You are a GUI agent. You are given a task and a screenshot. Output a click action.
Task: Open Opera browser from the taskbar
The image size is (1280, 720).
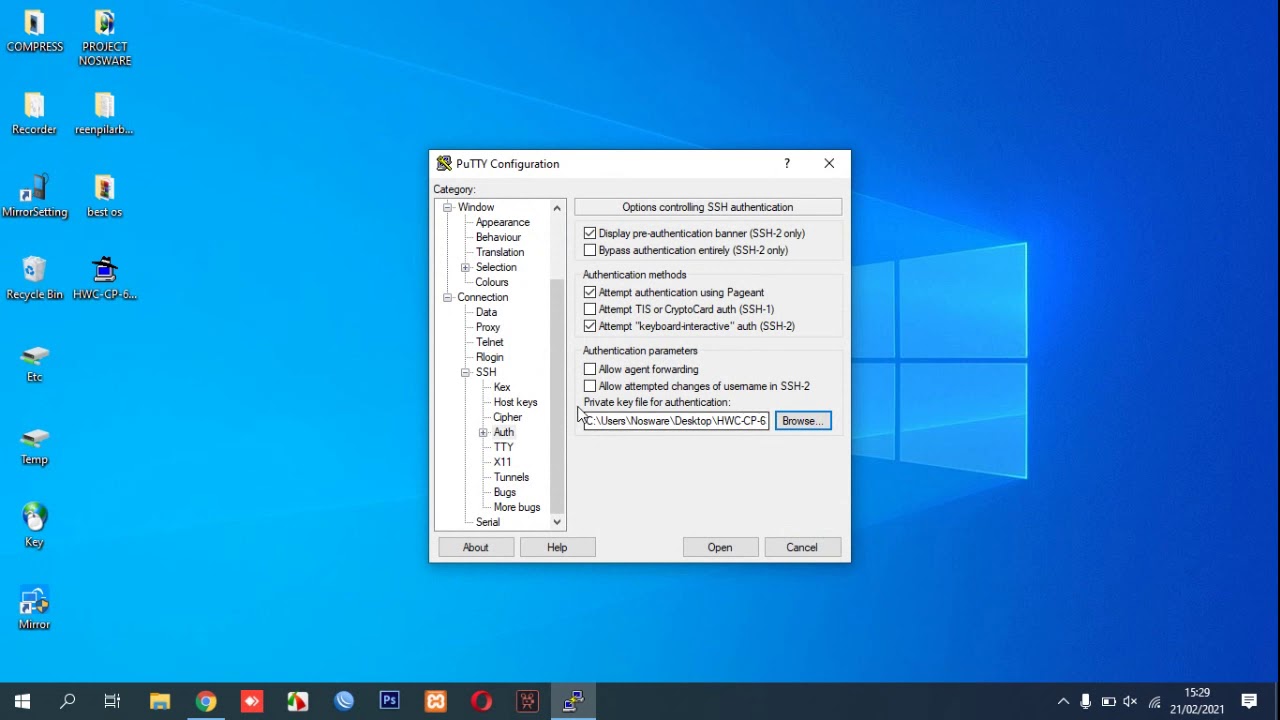[482, 701]
